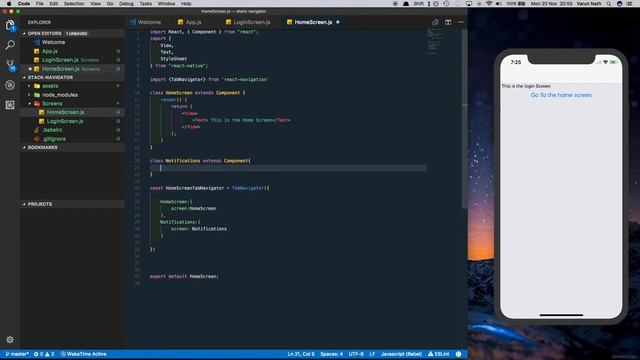Screen dimensions: 640x360
Task: Click the ESLint warning status item
Action: click(x=438, y=354)
